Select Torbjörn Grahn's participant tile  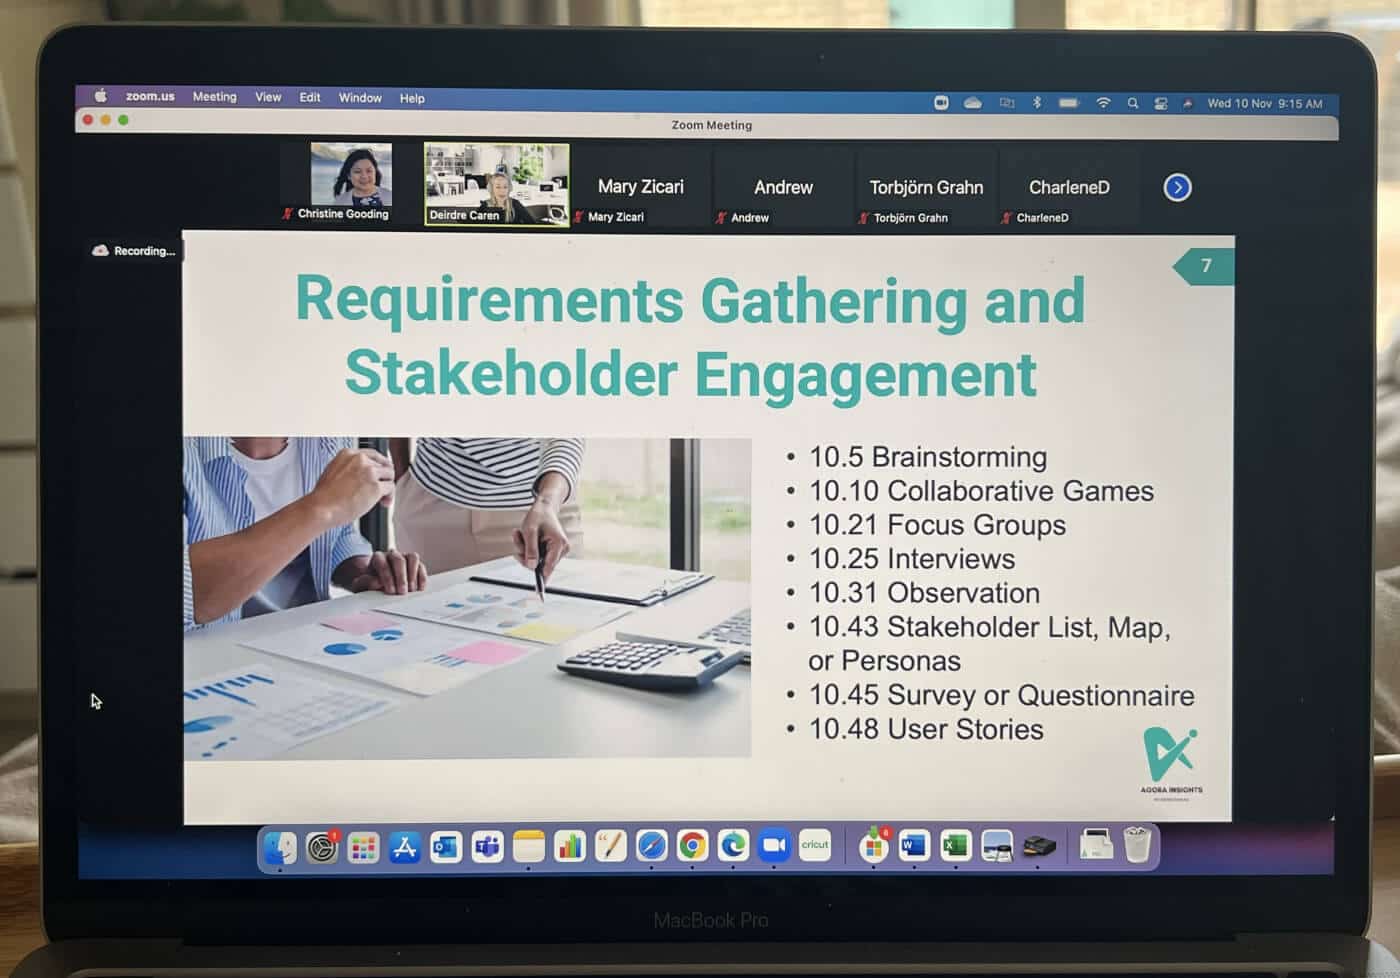click(926, 188)
